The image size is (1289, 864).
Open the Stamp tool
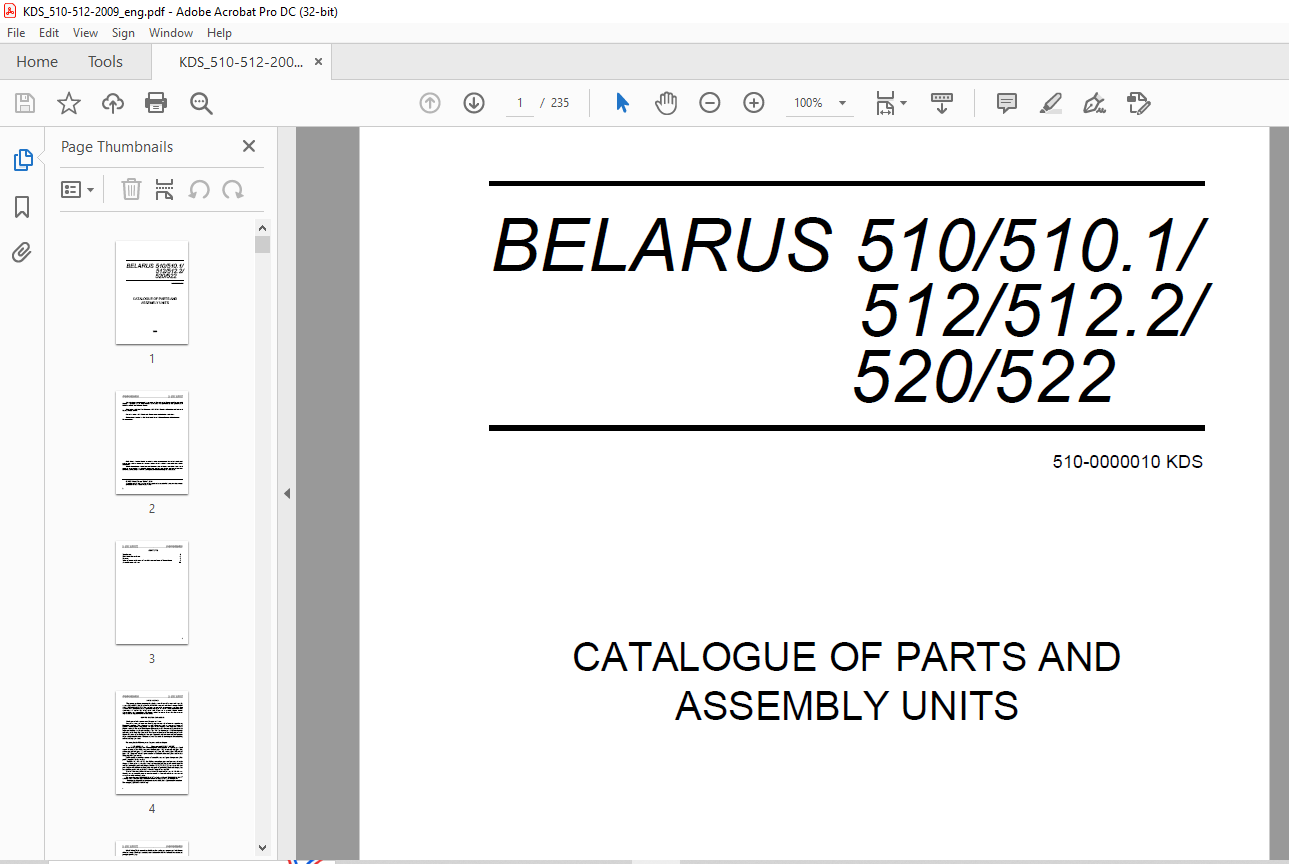(x=1139, y=103)
